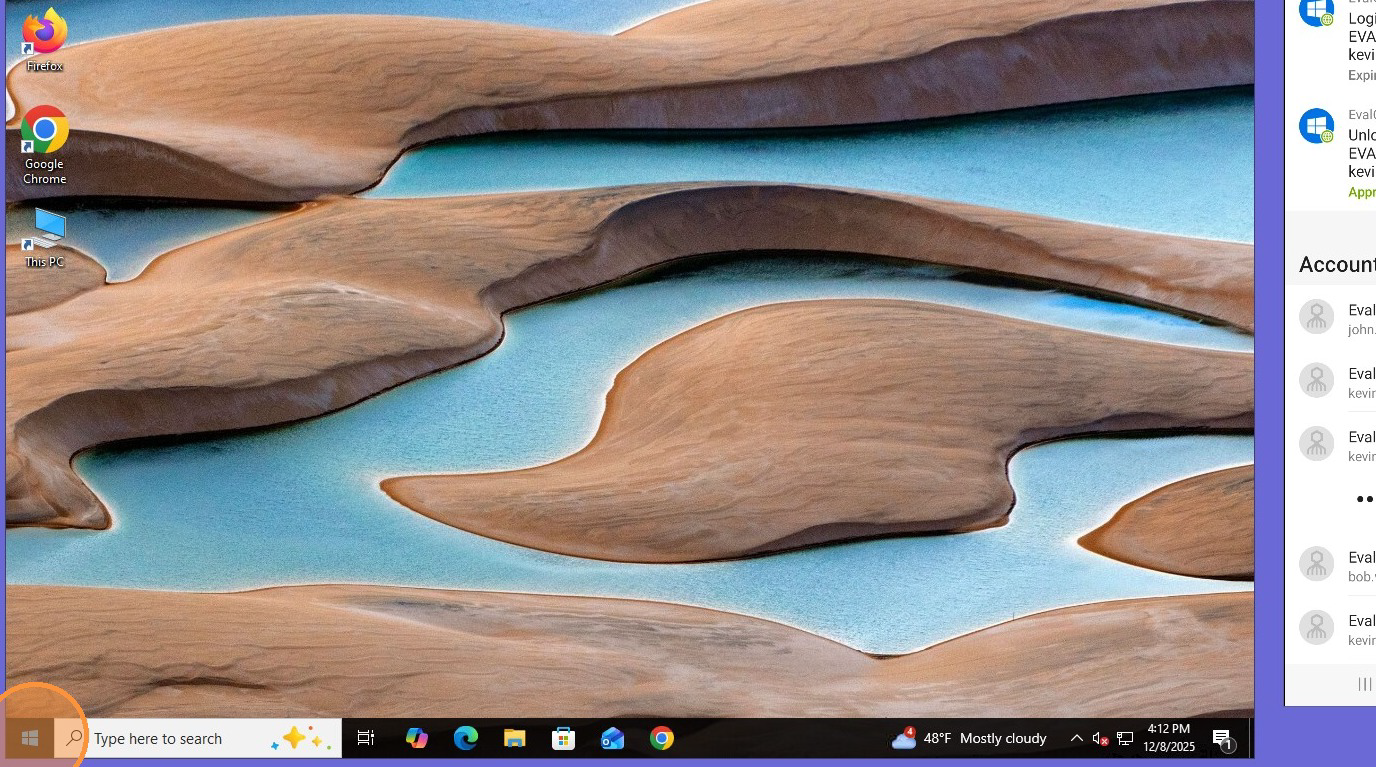Click the Show desktop sliver at taskbar end
Viewport: 1376px width, 767px height.
(1251, 738)
